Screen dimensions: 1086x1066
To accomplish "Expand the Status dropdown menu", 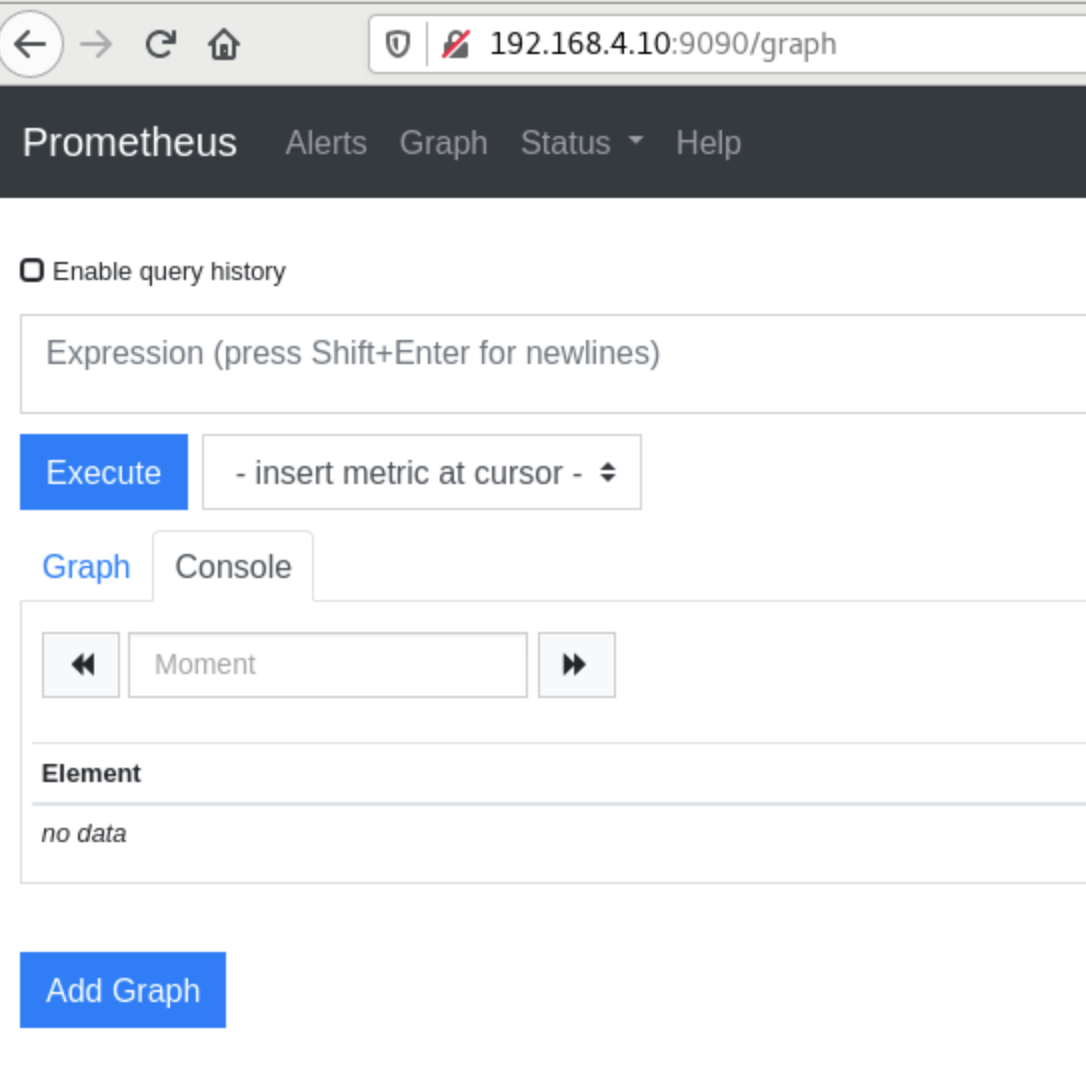I will pos(582,143).
